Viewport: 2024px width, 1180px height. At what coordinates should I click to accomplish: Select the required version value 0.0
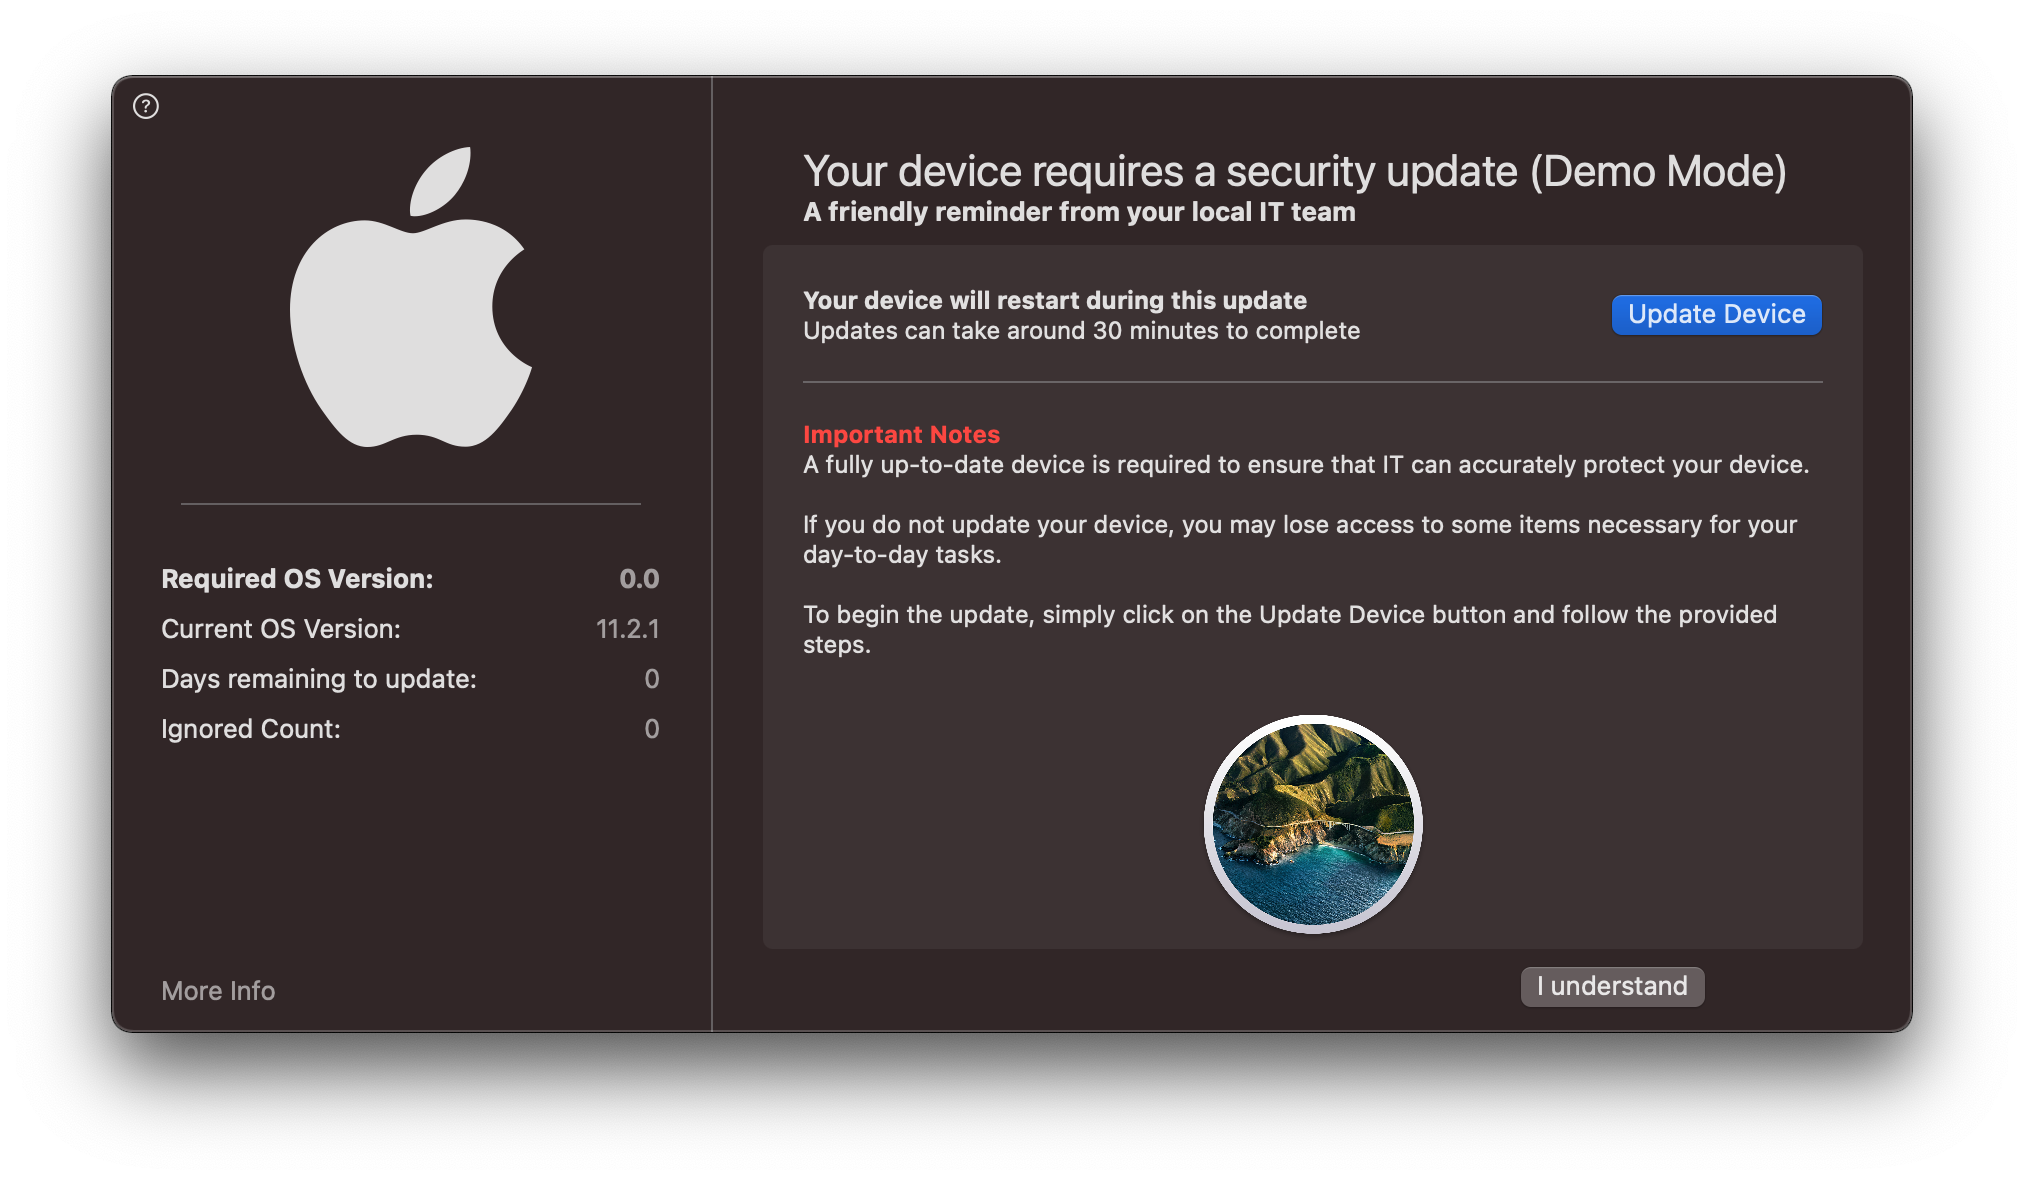(639, 579)
